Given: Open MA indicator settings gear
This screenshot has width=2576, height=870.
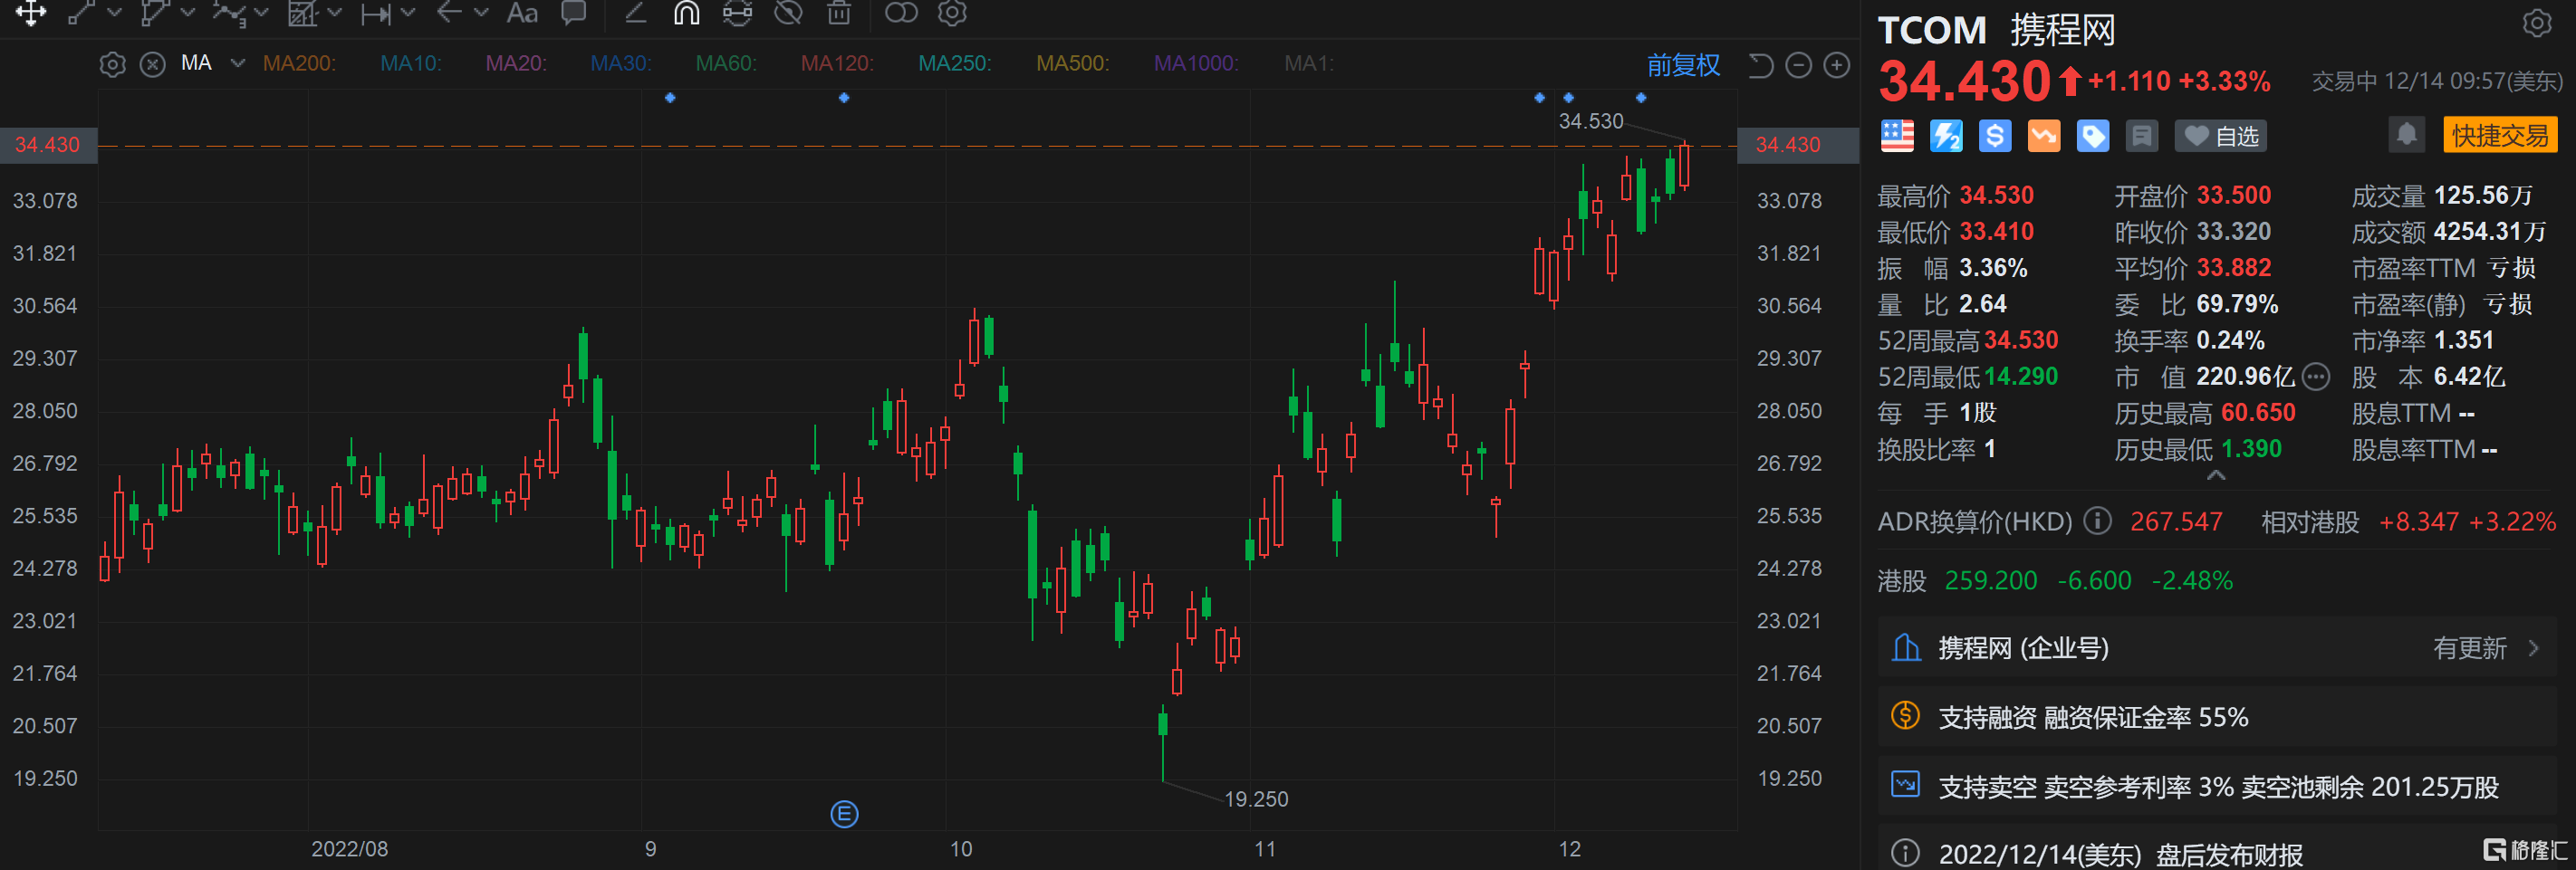Looking at the screenshot, I should [x=113, y=65].
